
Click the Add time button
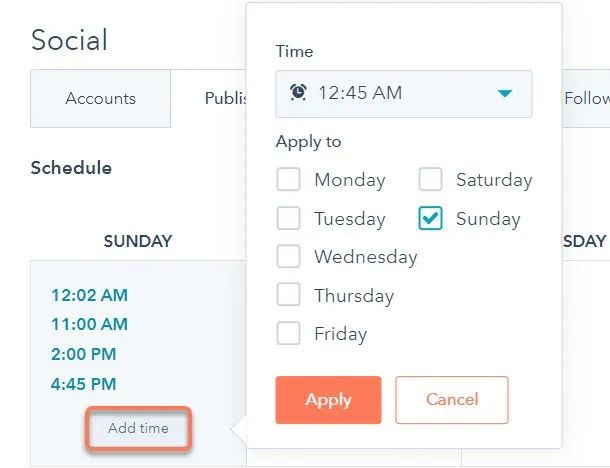138,428
